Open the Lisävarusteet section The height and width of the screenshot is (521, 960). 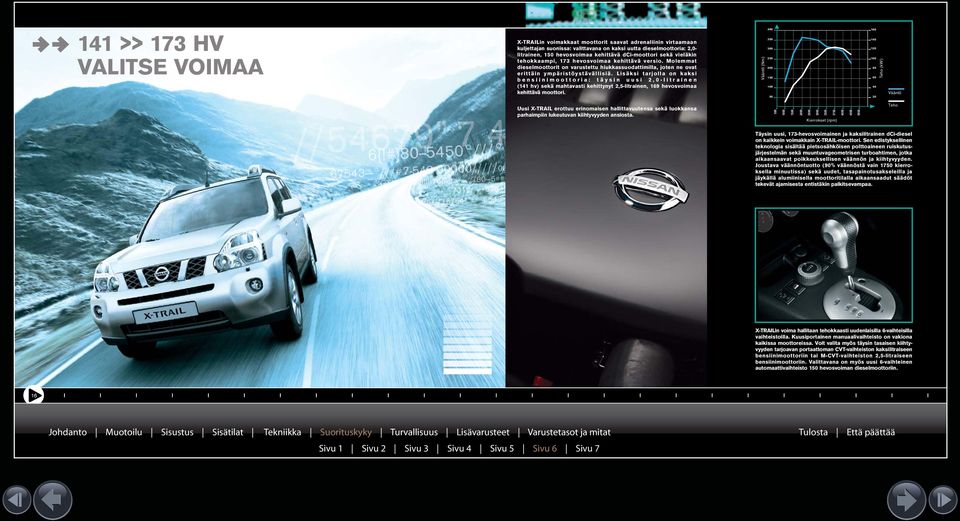click(483, 432)
